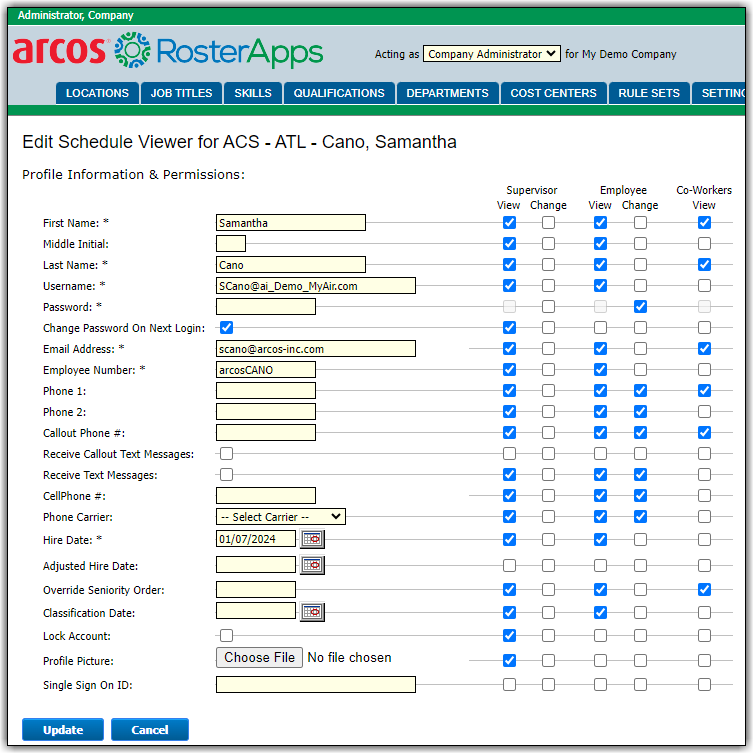This screenshot has height=754, width=754.
Task: Open the Departments tab
Action: (x=447, y=93)
